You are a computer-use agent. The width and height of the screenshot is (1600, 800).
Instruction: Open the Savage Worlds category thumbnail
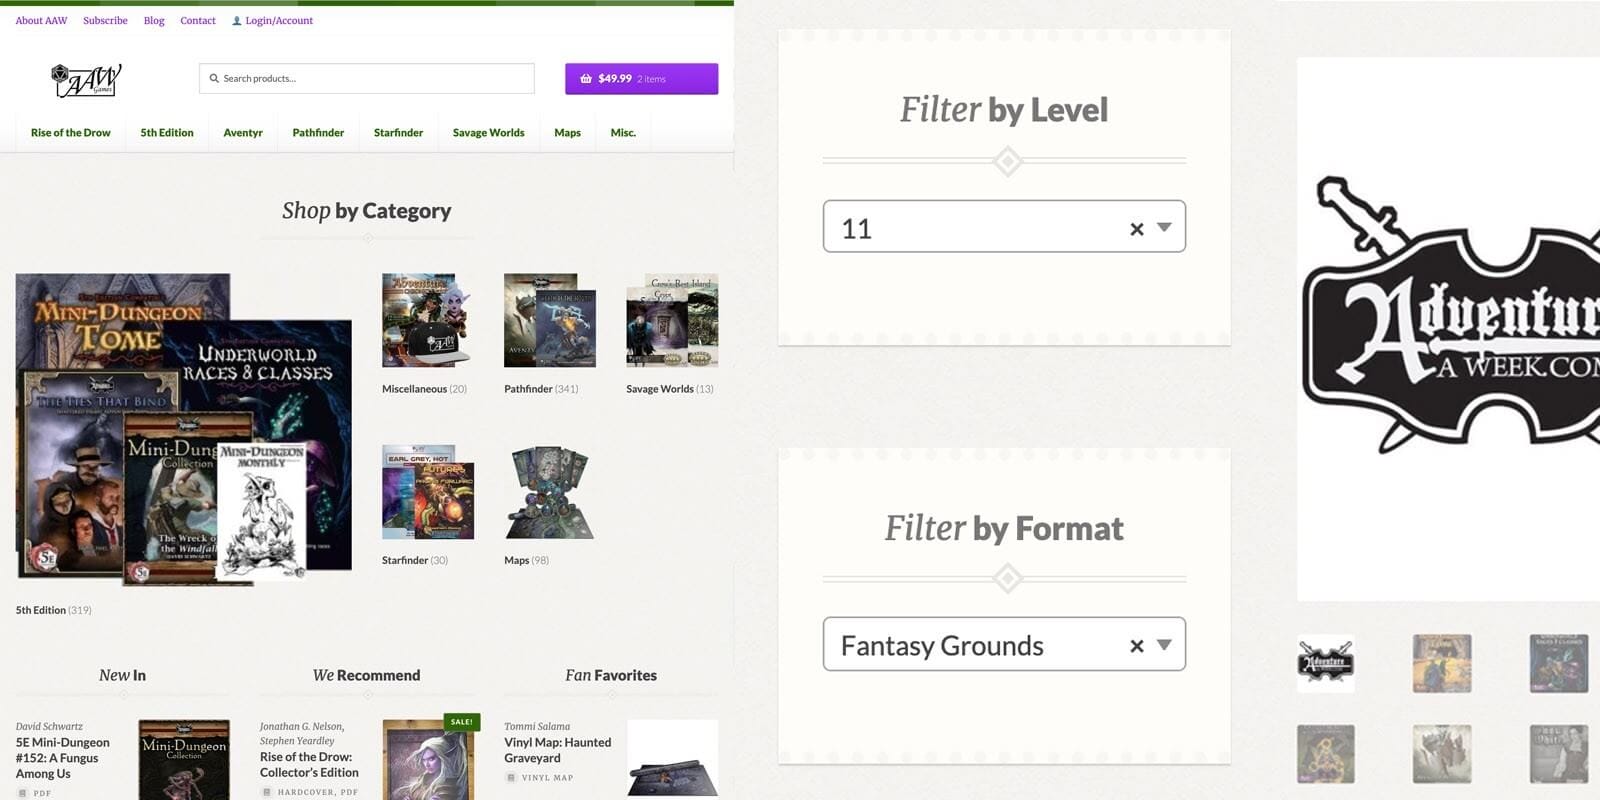tap(672, 320)
